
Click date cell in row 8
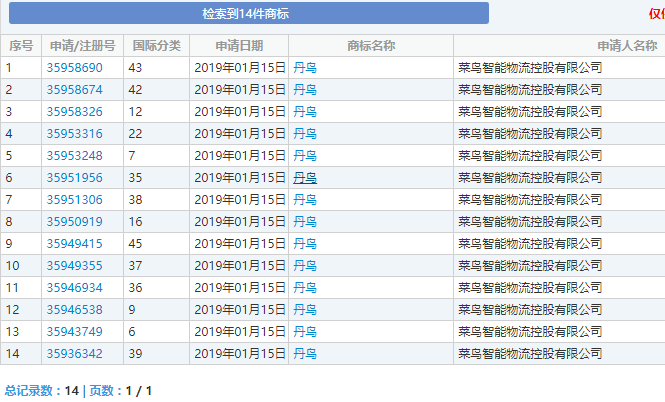[x=240, y=222]
